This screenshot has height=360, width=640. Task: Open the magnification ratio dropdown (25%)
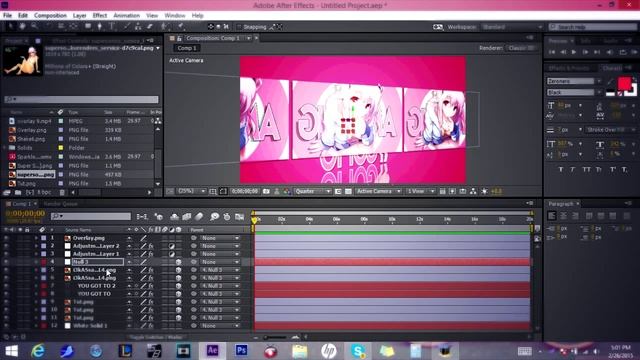click(191, 191)
